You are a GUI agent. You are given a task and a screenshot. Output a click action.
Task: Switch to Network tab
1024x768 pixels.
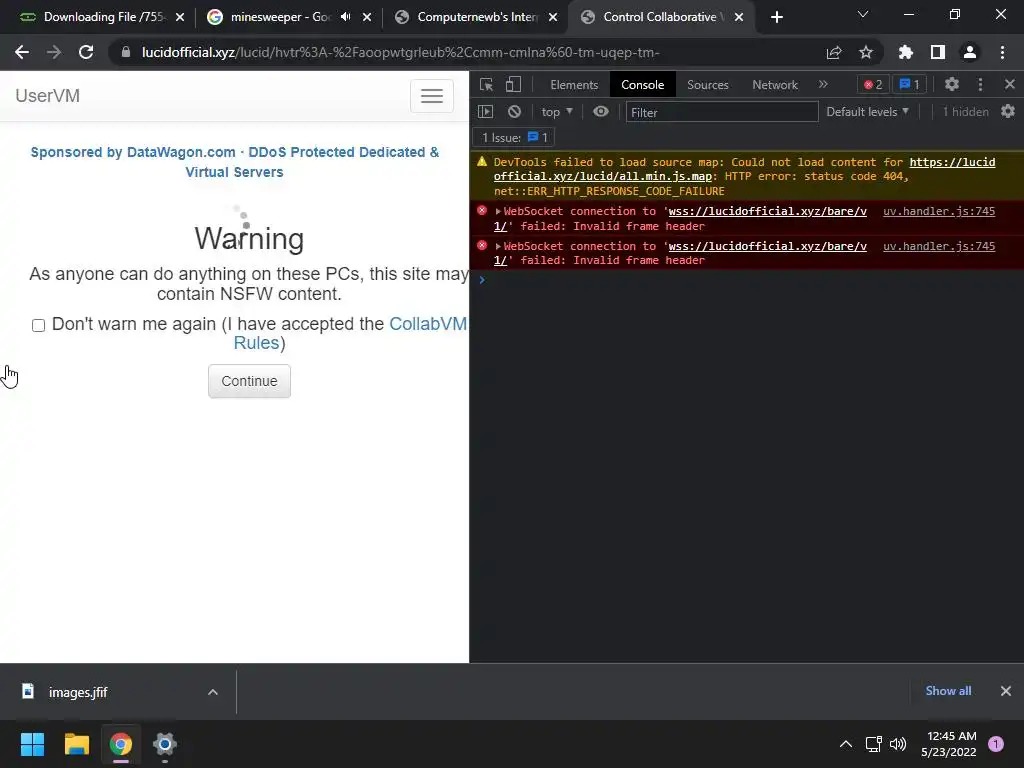[x=775, y=85]
